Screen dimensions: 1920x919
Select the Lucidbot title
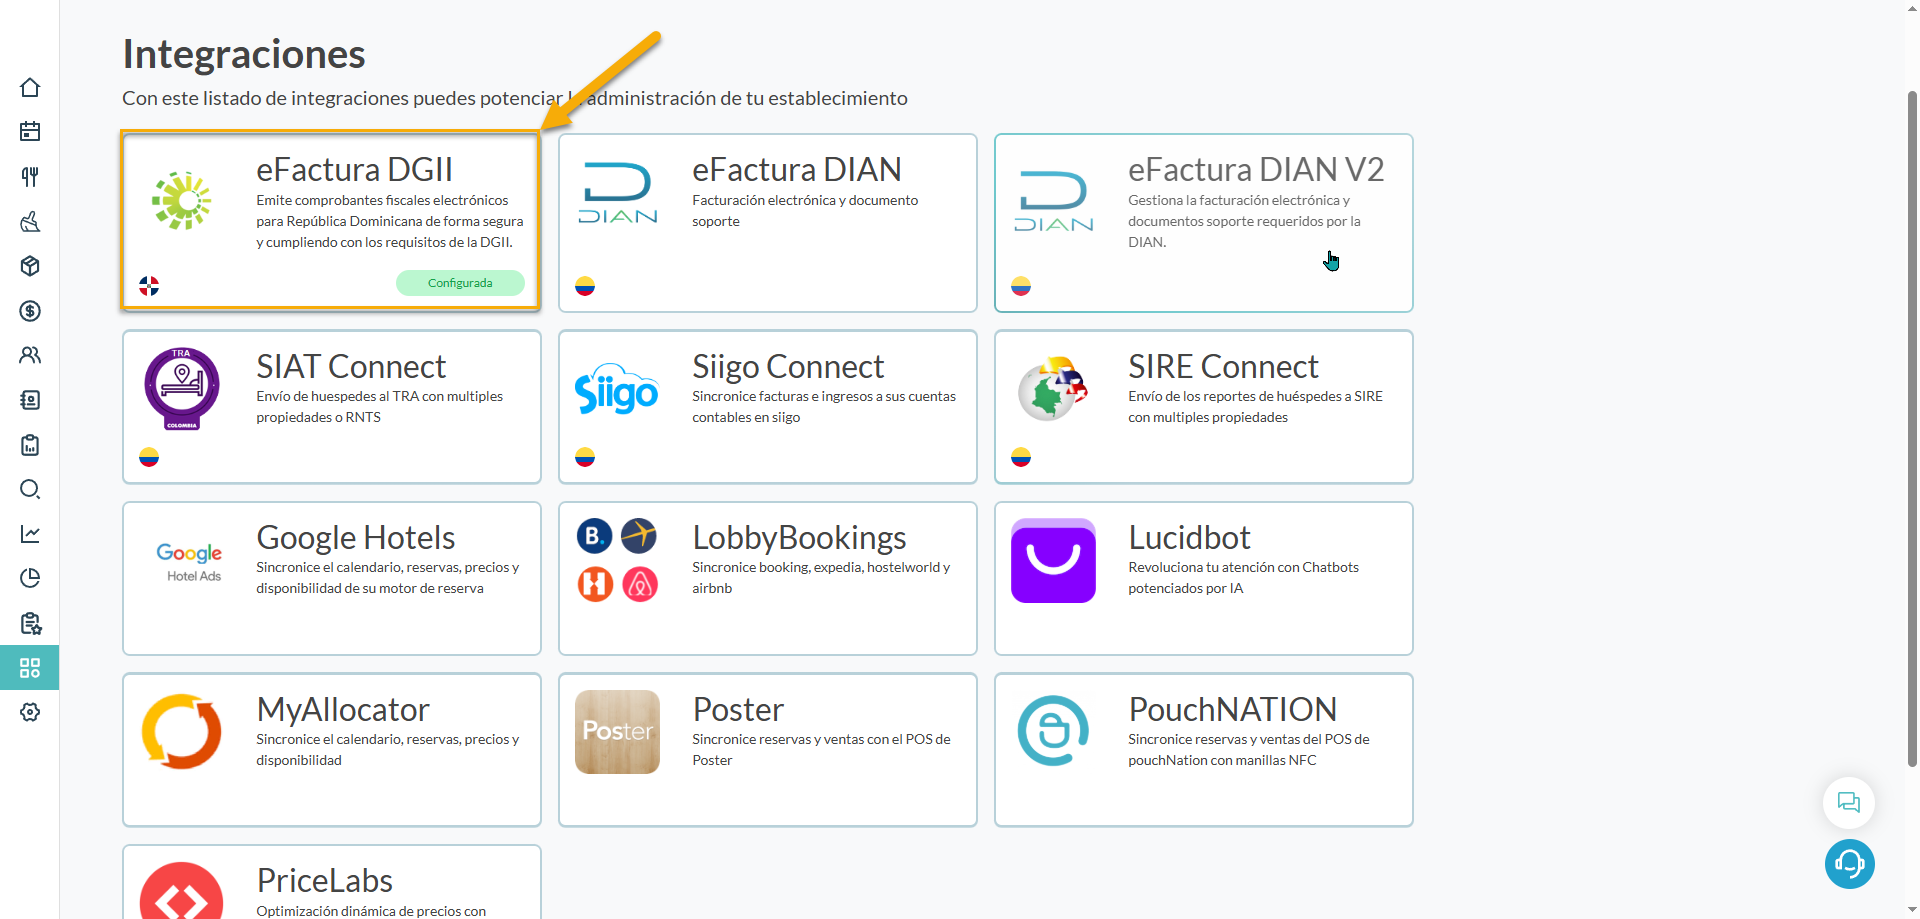1189,538
